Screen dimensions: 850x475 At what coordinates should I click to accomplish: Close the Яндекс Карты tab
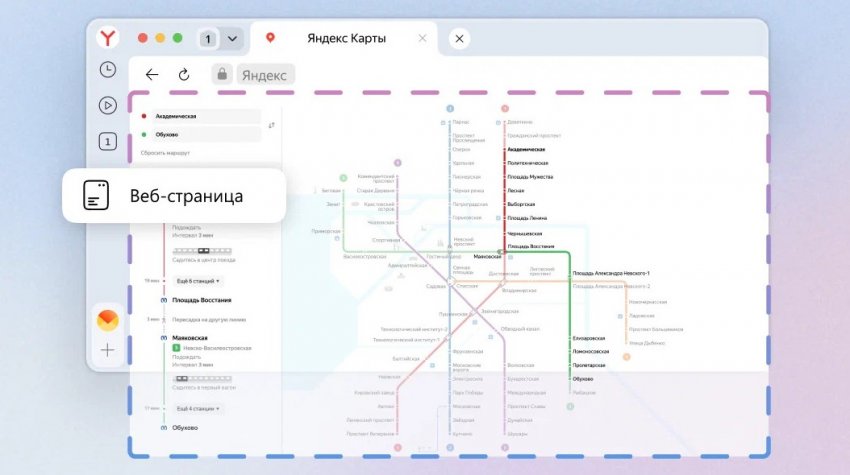pos(422,39)
